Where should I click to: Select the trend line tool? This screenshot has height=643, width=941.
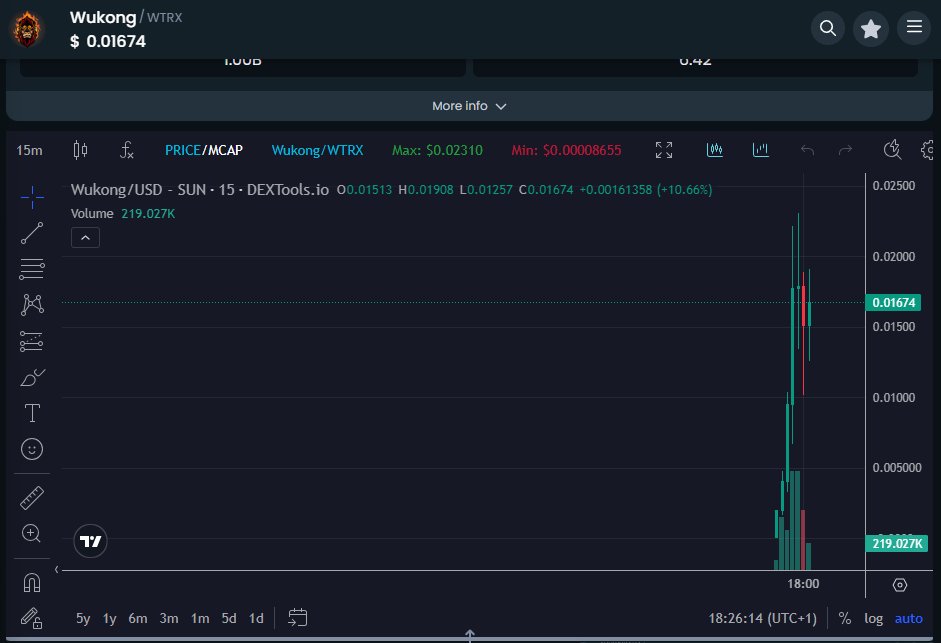pos(32,233)
